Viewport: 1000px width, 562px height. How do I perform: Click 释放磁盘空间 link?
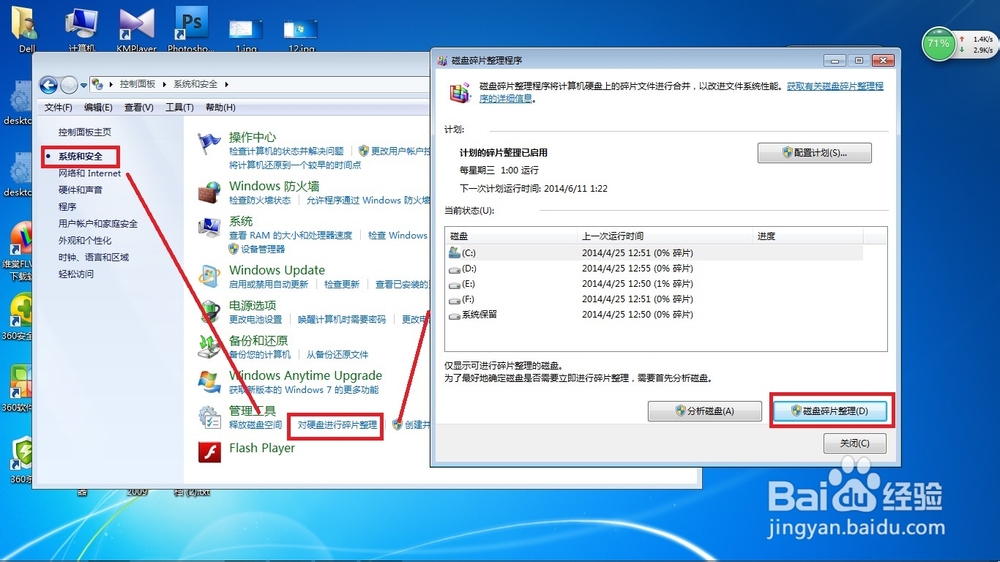(x=255, y=424)
